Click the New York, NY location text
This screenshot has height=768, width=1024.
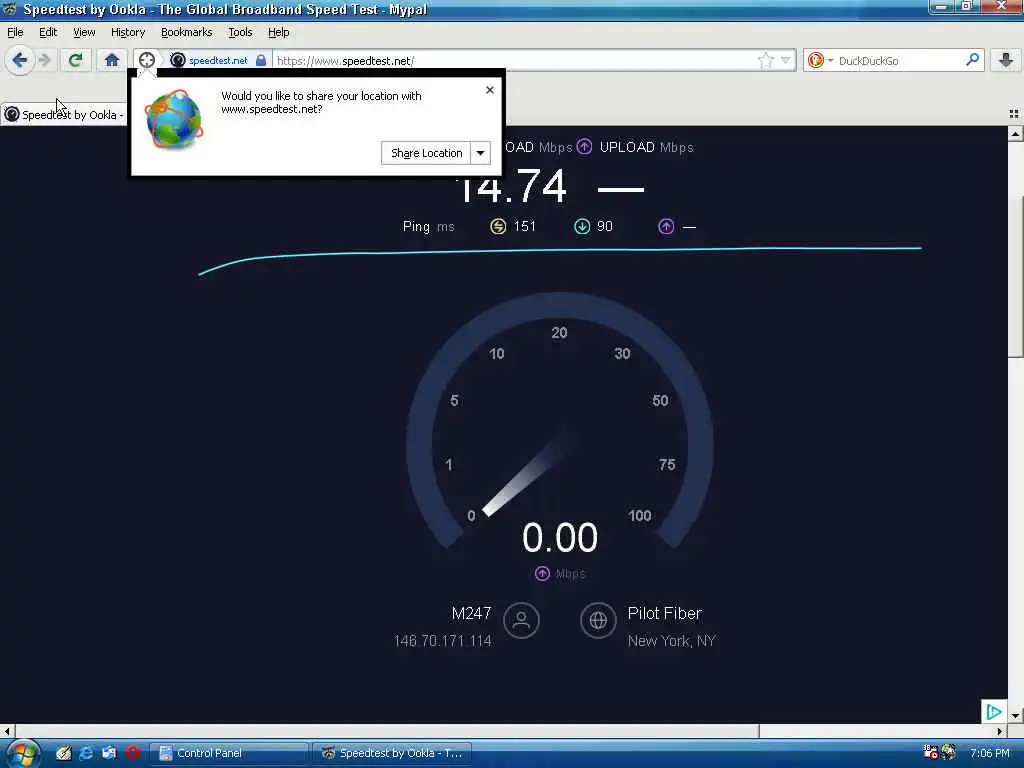(x=671, y=641)
